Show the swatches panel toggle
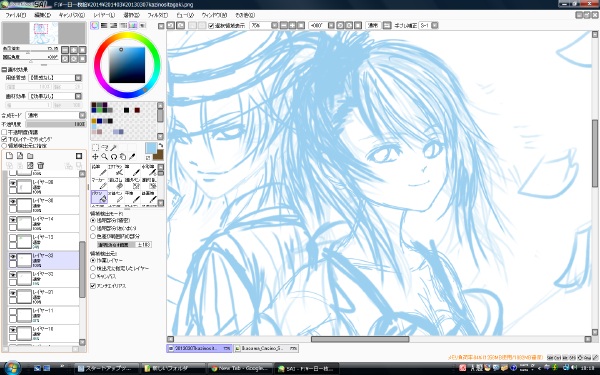This screenshot has width=600, height=375. tap(133, 25)
